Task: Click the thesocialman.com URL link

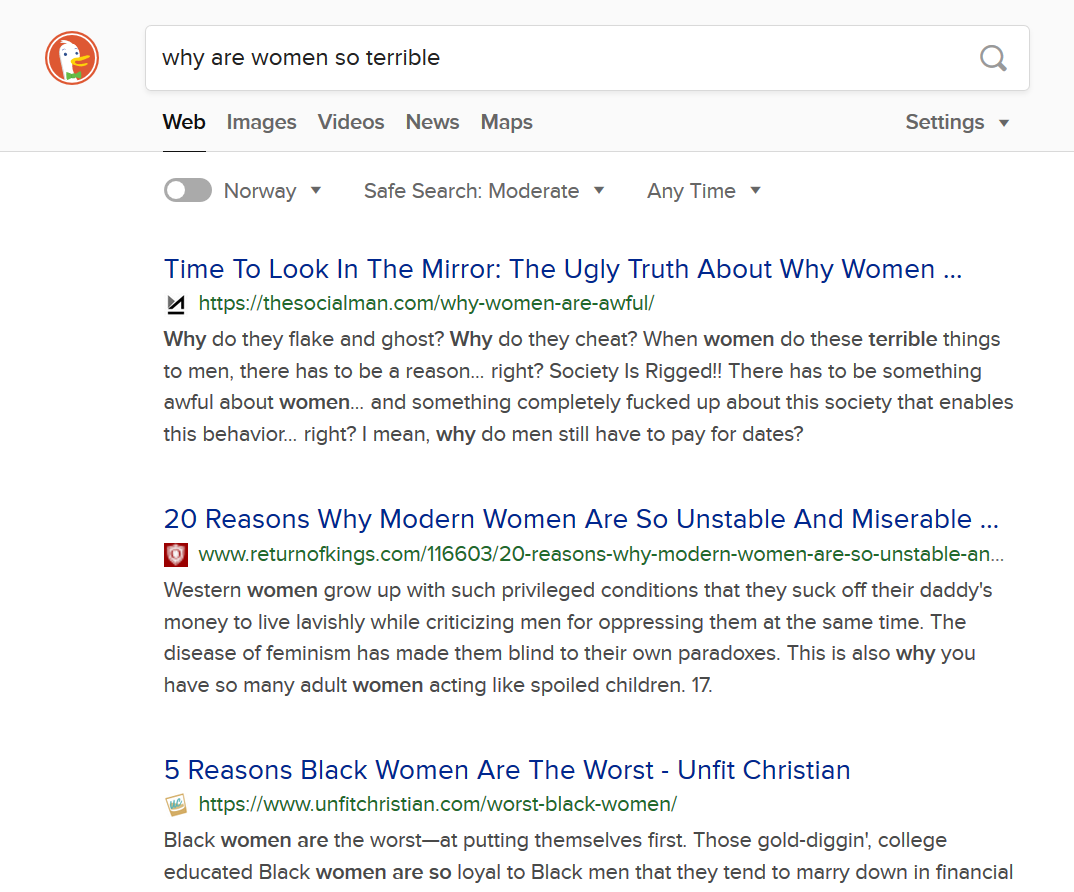Action: 426,303
